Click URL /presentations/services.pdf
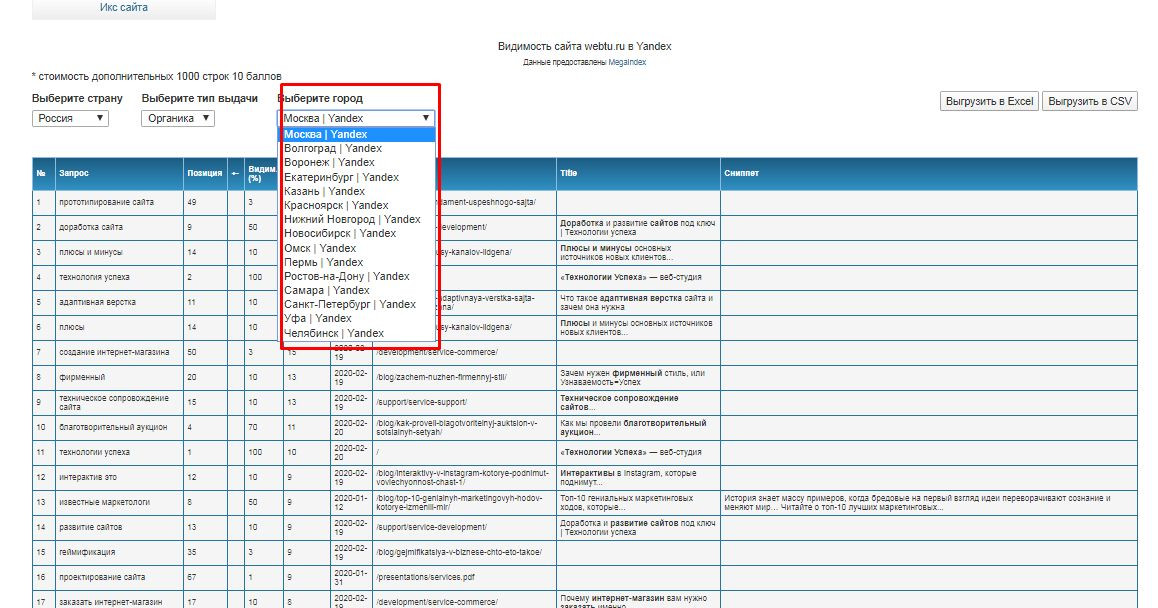Screen dimensions: 1158x608 tap(425, 578)
